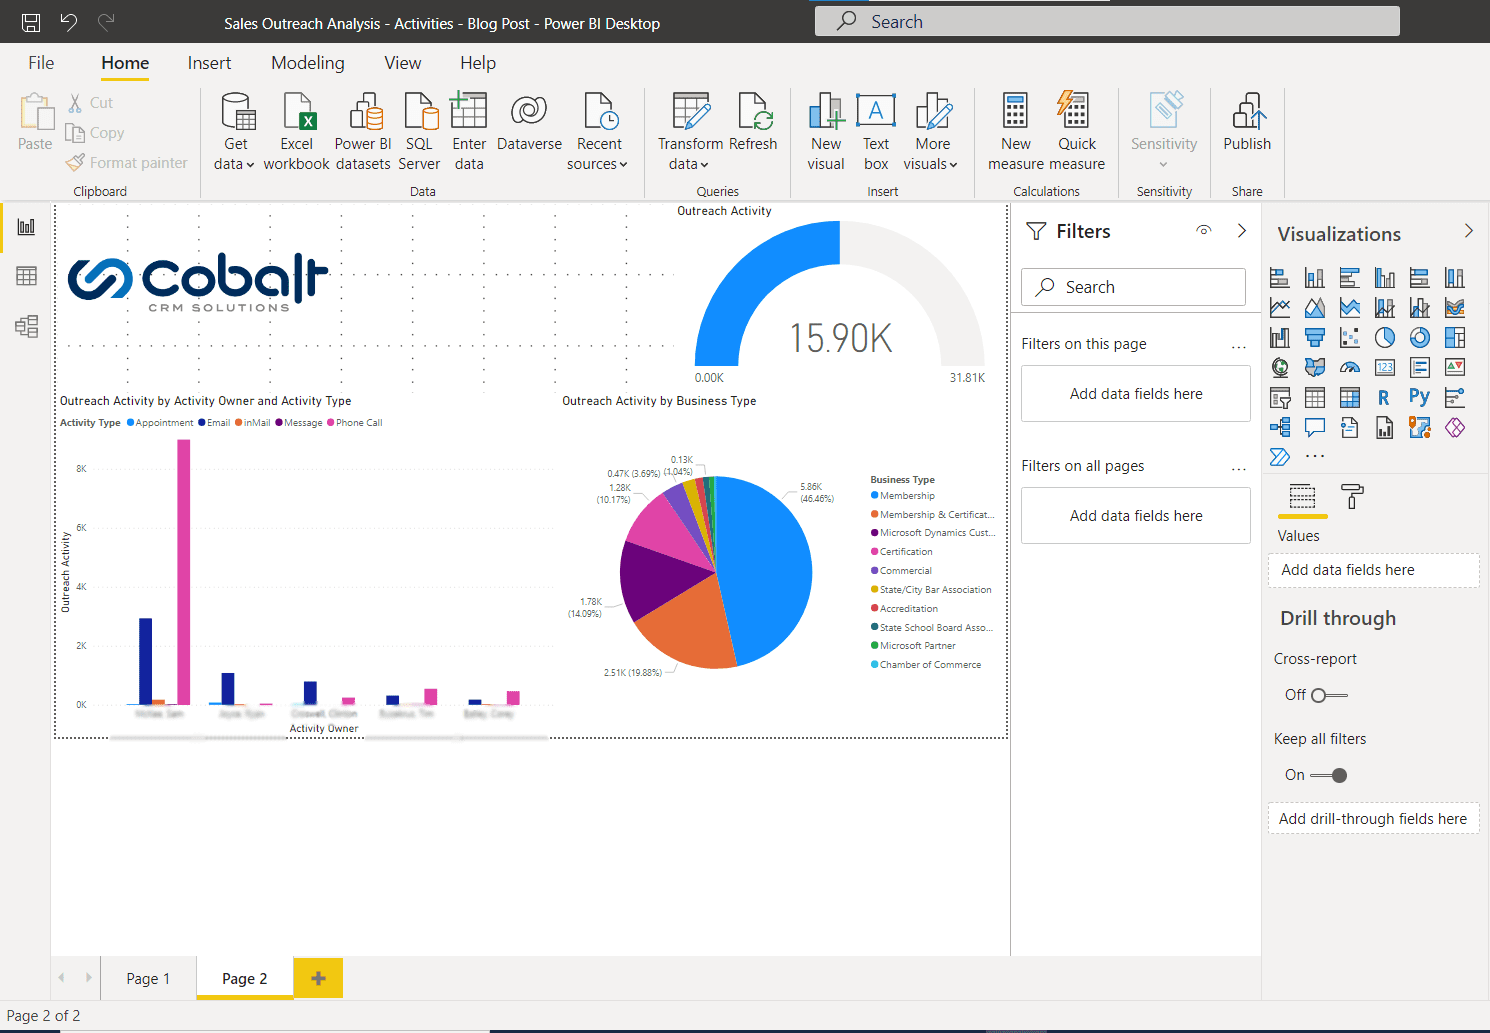Select the card (123) visualization icon
1490x1033 pixels.
[1384, 367]
